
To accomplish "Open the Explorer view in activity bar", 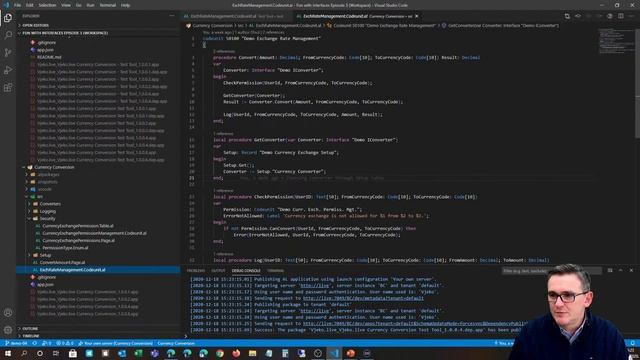I will [8, 18].
